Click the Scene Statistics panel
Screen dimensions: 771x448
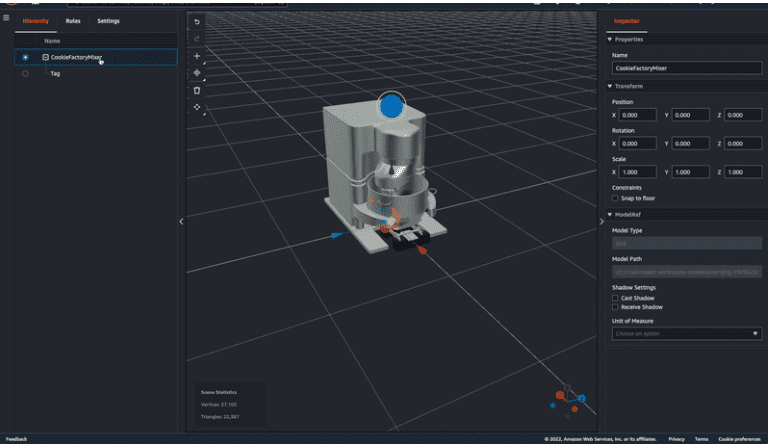click(230, 404)
